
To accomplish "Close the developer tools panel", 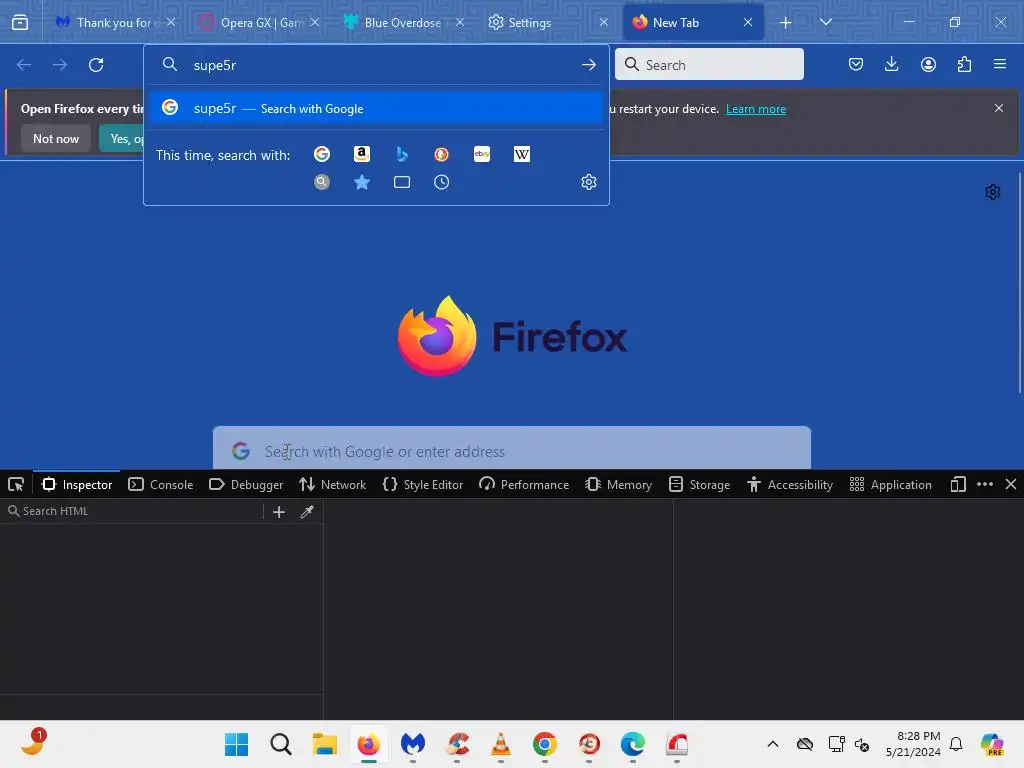I will (1011, 485).
